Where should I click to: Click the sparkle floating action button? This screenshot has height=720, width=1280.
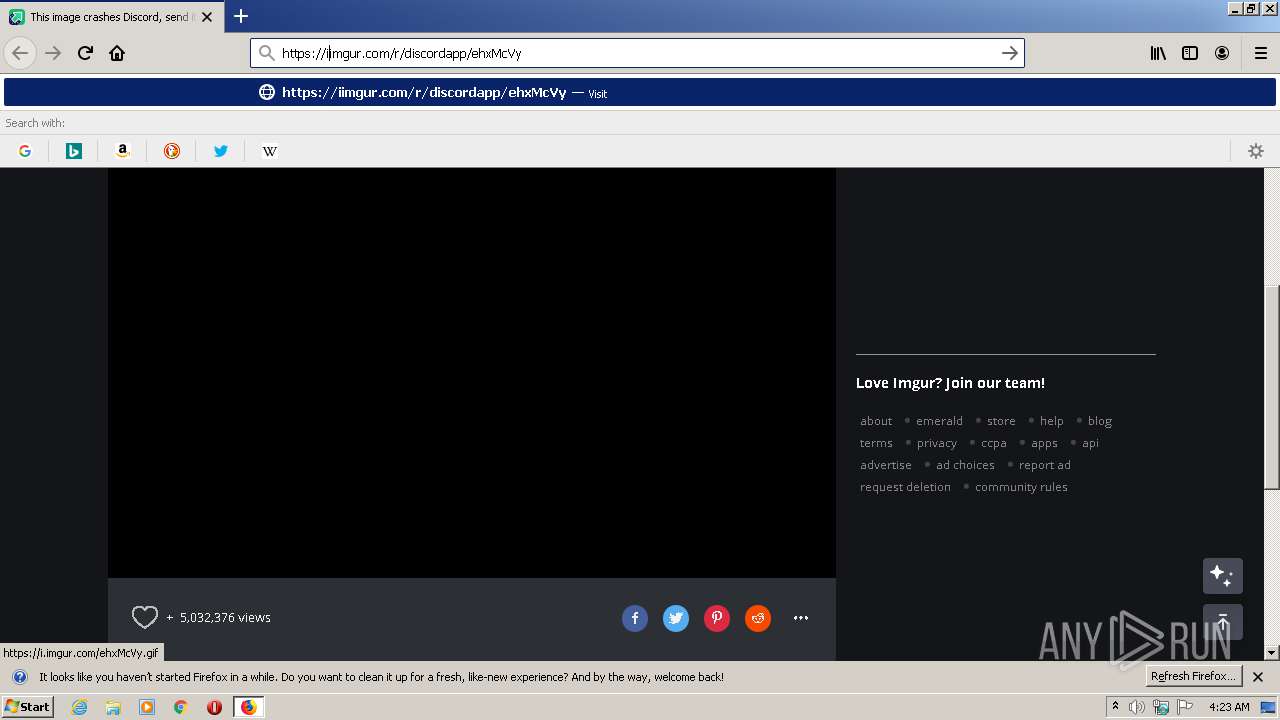coord(1222,576)
